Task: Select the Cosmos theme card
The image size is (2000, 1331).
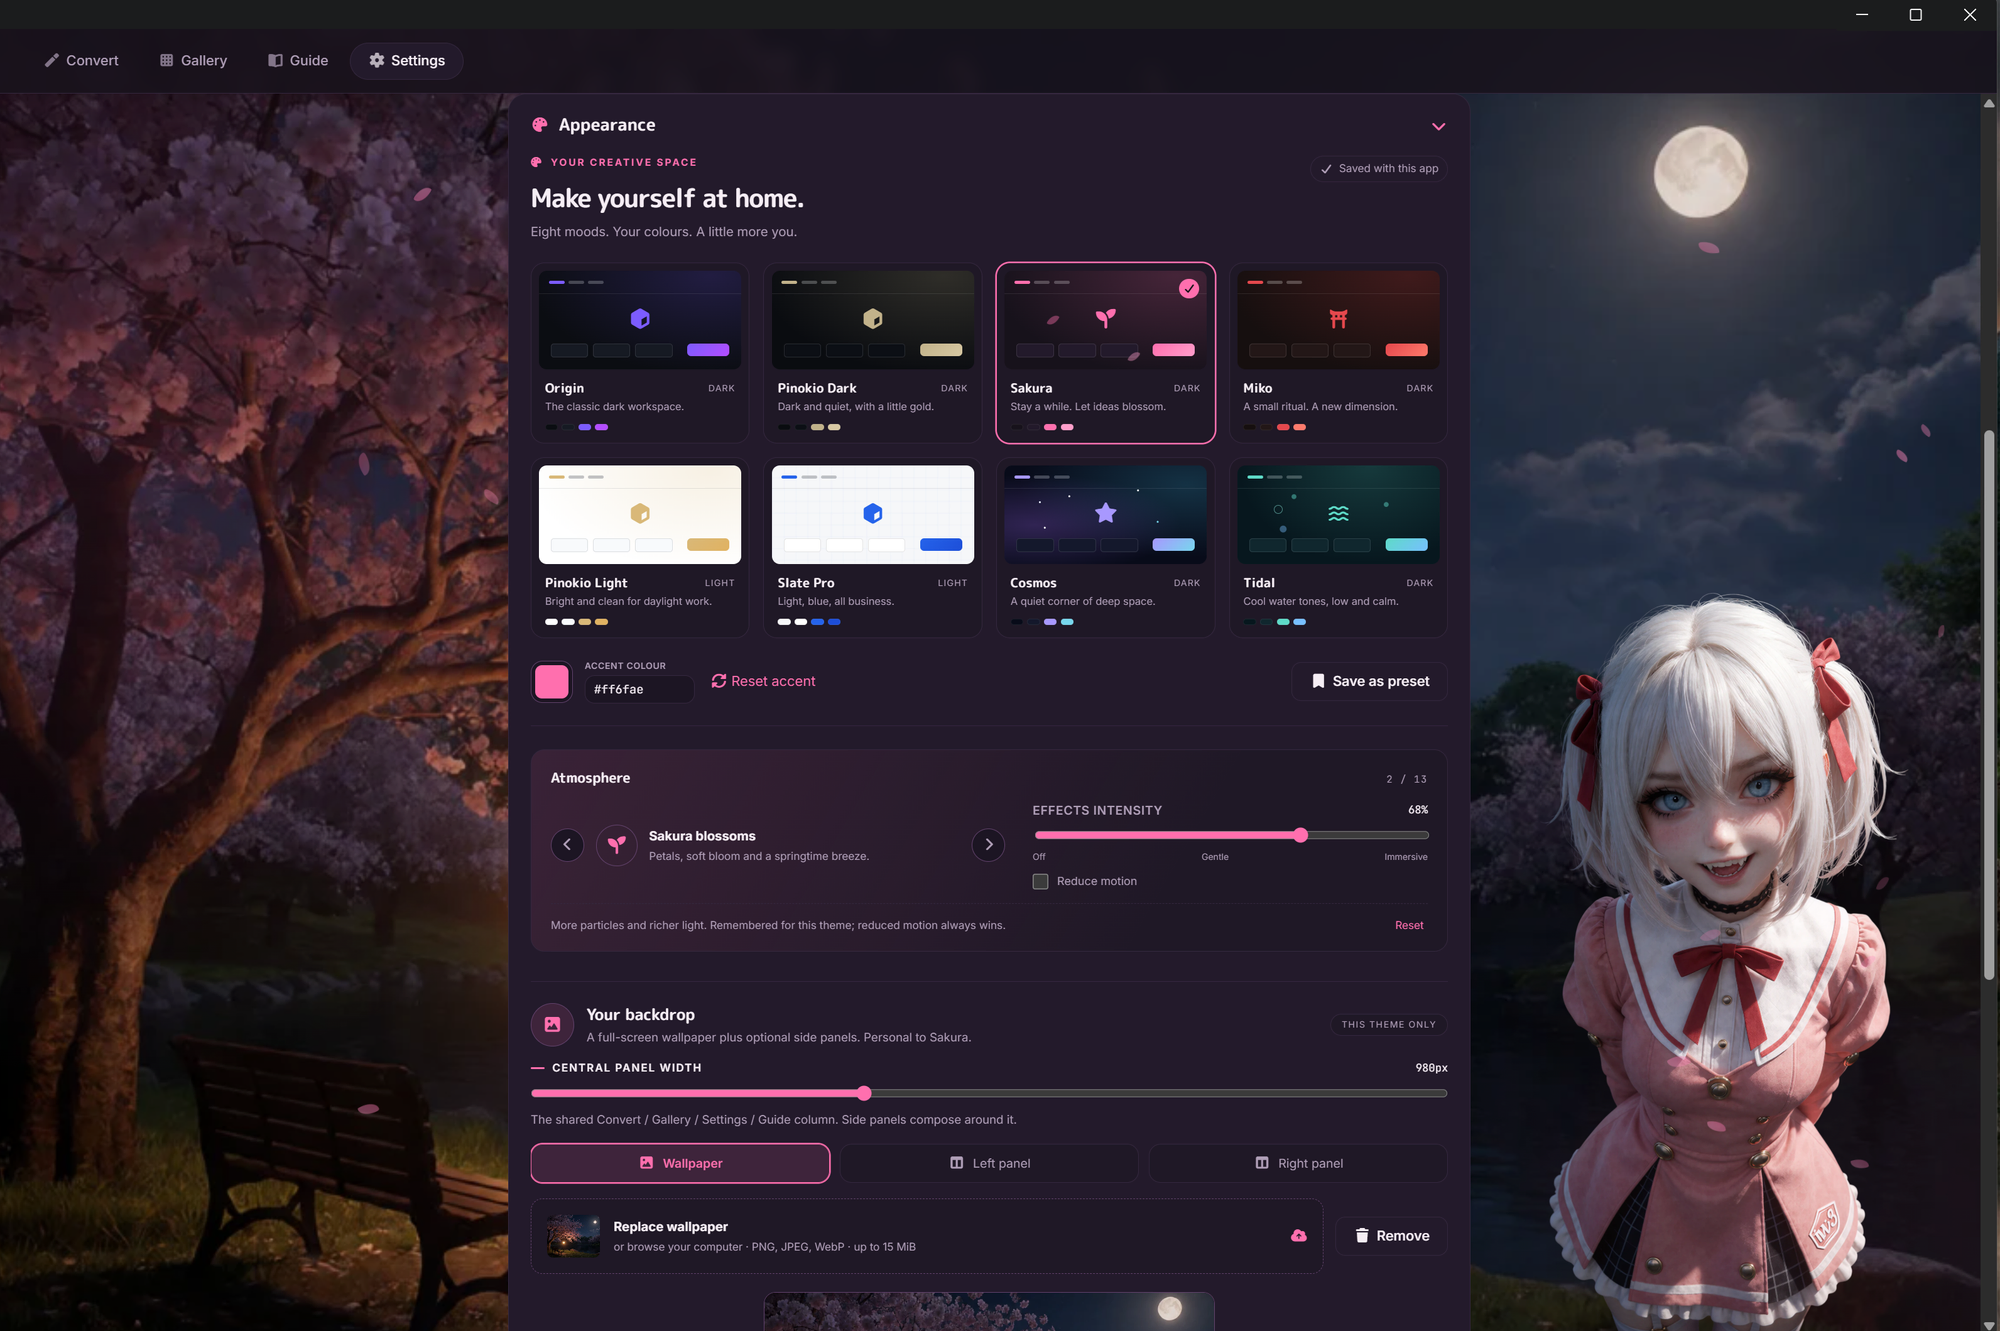Action: (1105, 547)
